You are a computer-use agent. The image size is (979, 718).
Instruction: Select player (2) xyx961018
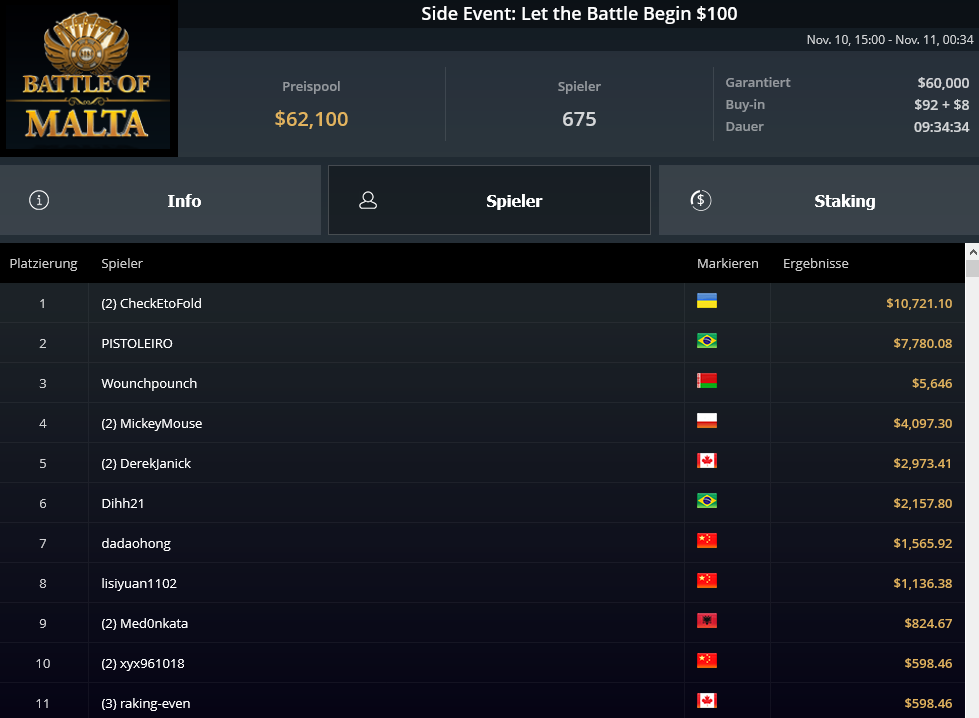[x=143, y=663]
